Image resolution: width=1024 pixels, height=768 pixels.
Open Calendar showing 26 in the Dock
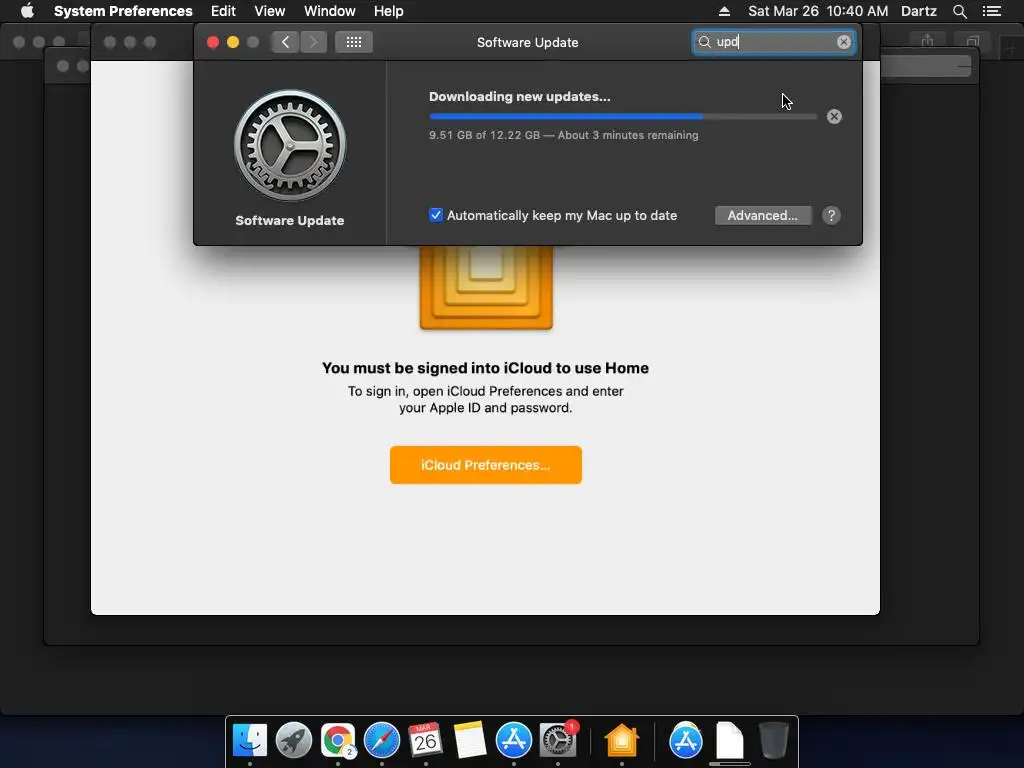pyautogui.click(x=426, y=740)
